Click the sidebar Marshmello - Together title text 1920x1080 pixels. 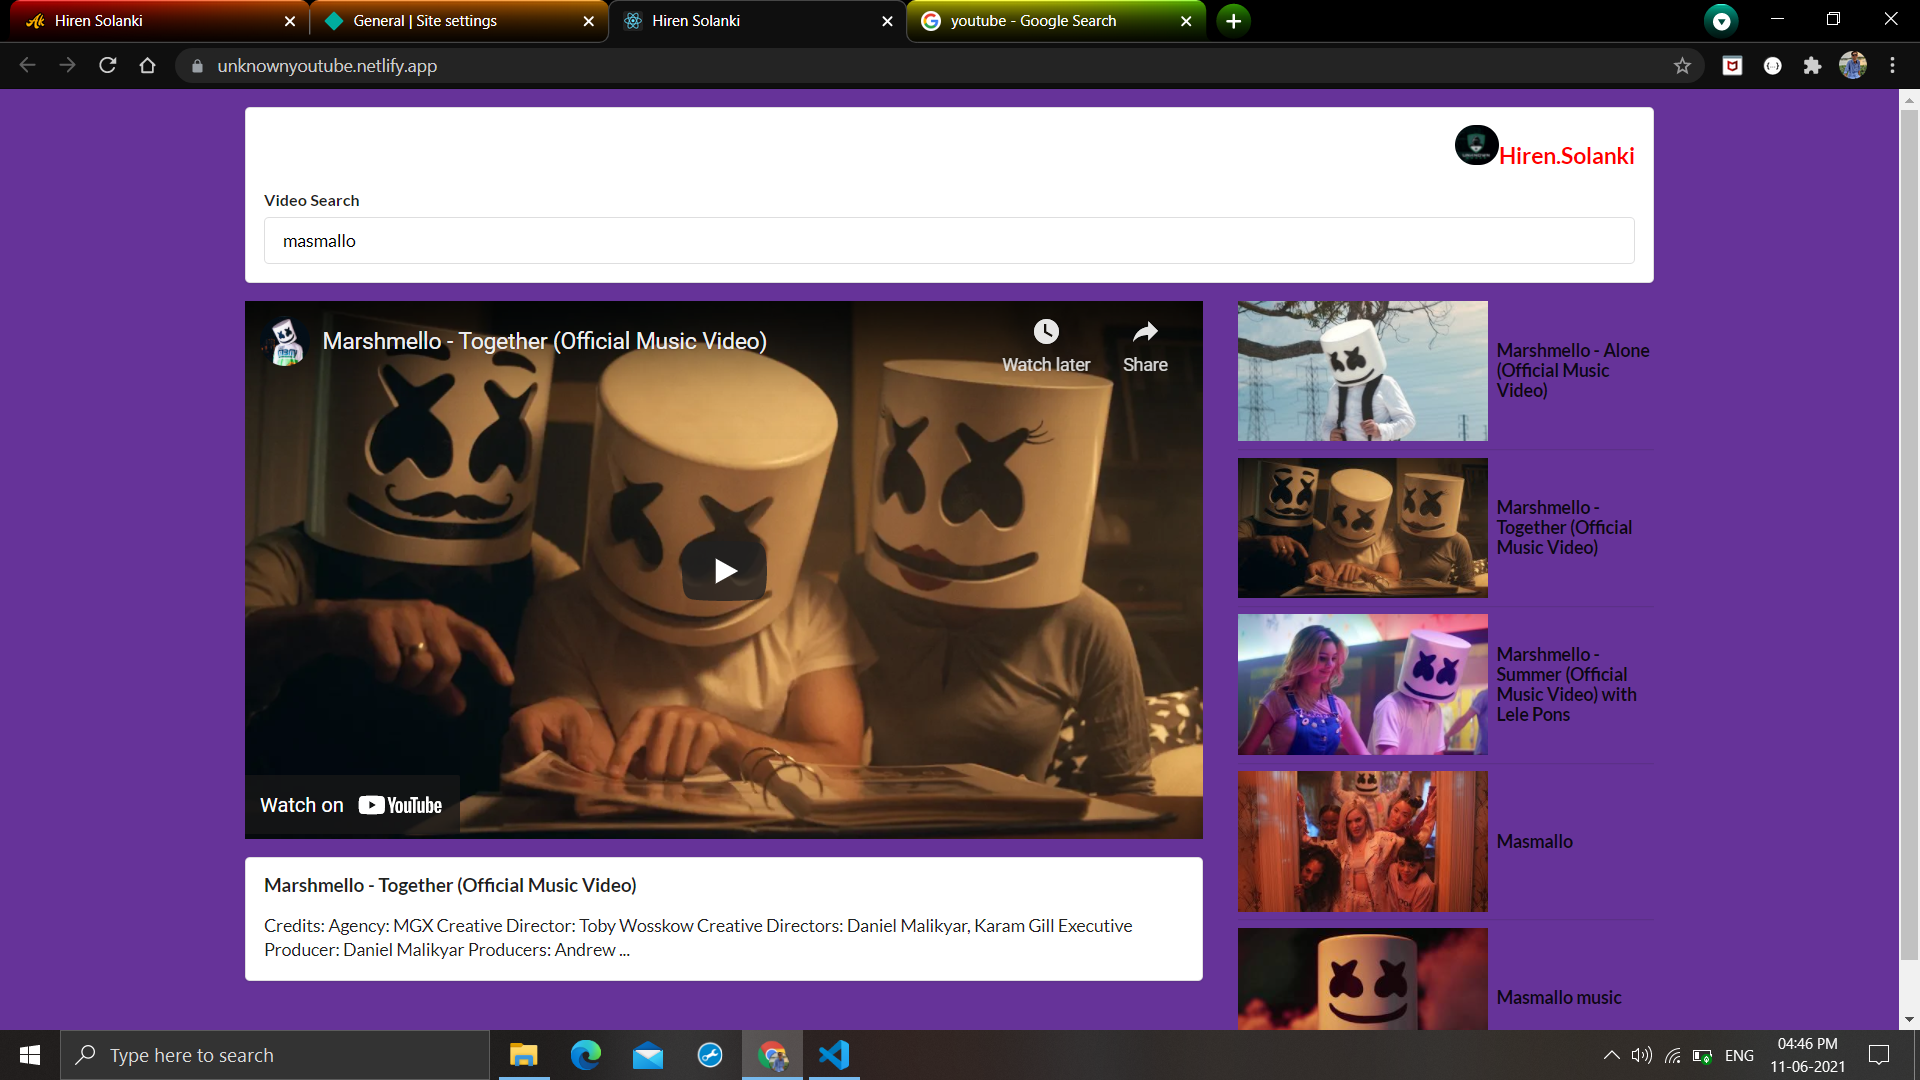click(x=1564, y=528)
